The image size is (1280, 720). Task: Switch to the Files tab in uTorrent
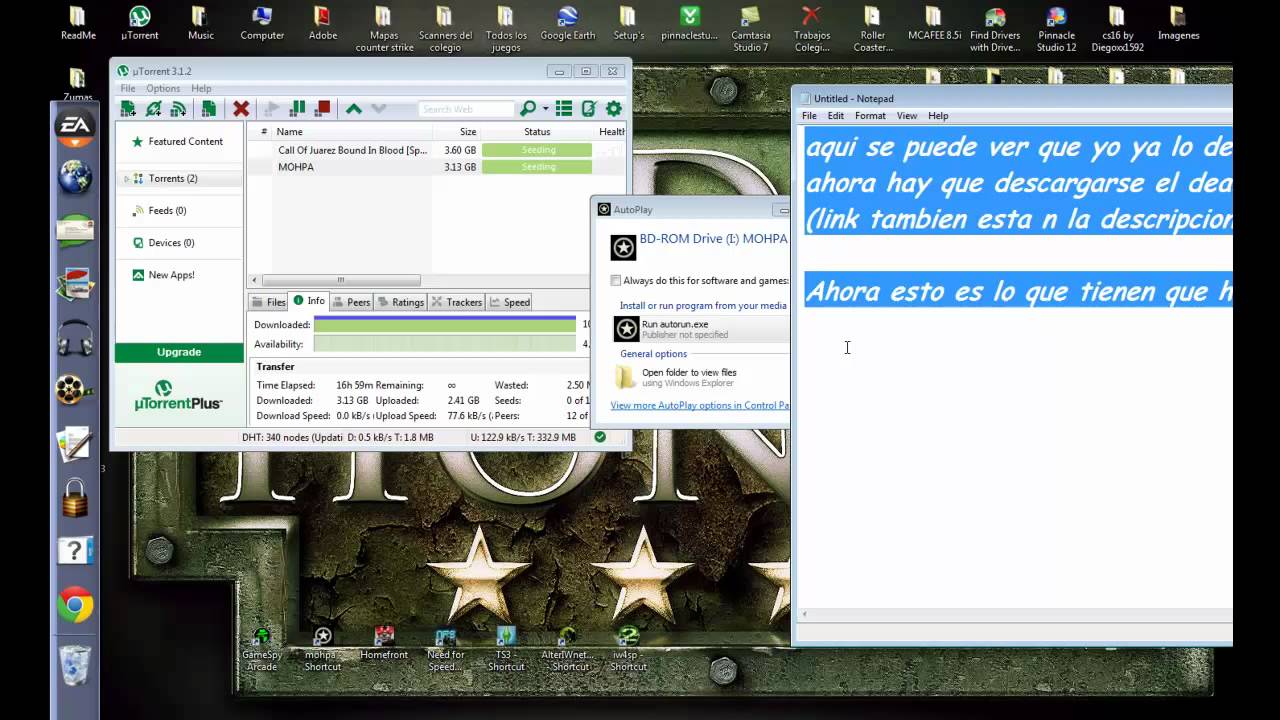click(x=268, y=302)
